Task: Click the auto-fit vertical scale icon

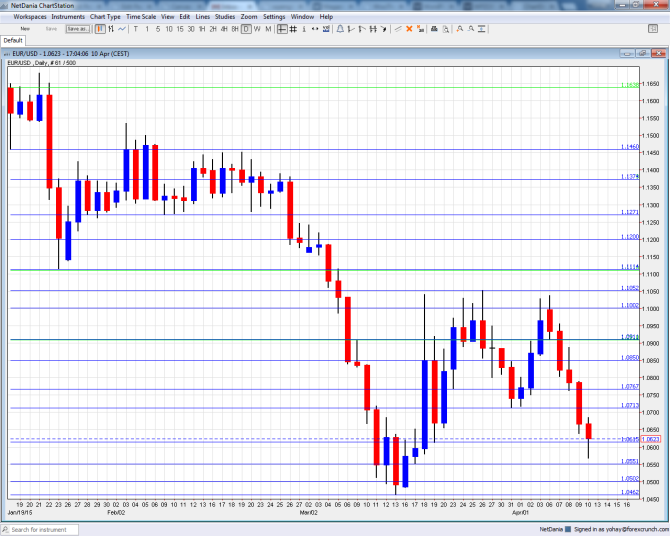Action: pyautogui.click(x=482, y=29)
